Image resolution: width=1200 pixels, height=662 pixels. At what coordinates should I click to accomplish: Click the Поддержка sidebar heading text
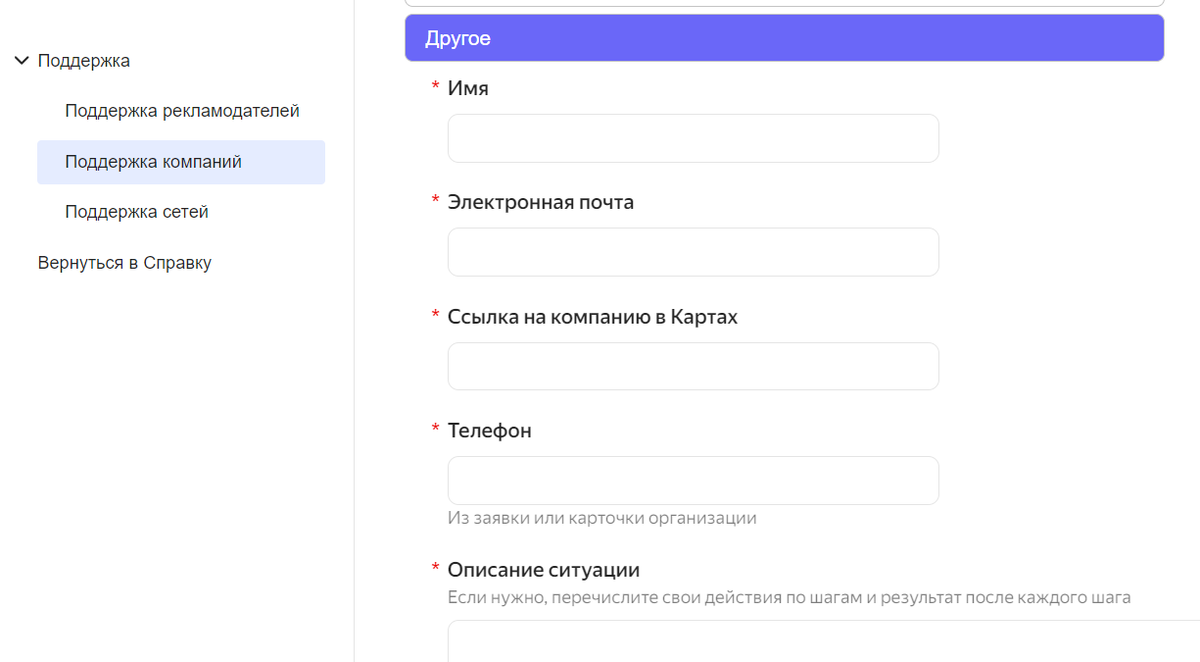coord(84,61)
